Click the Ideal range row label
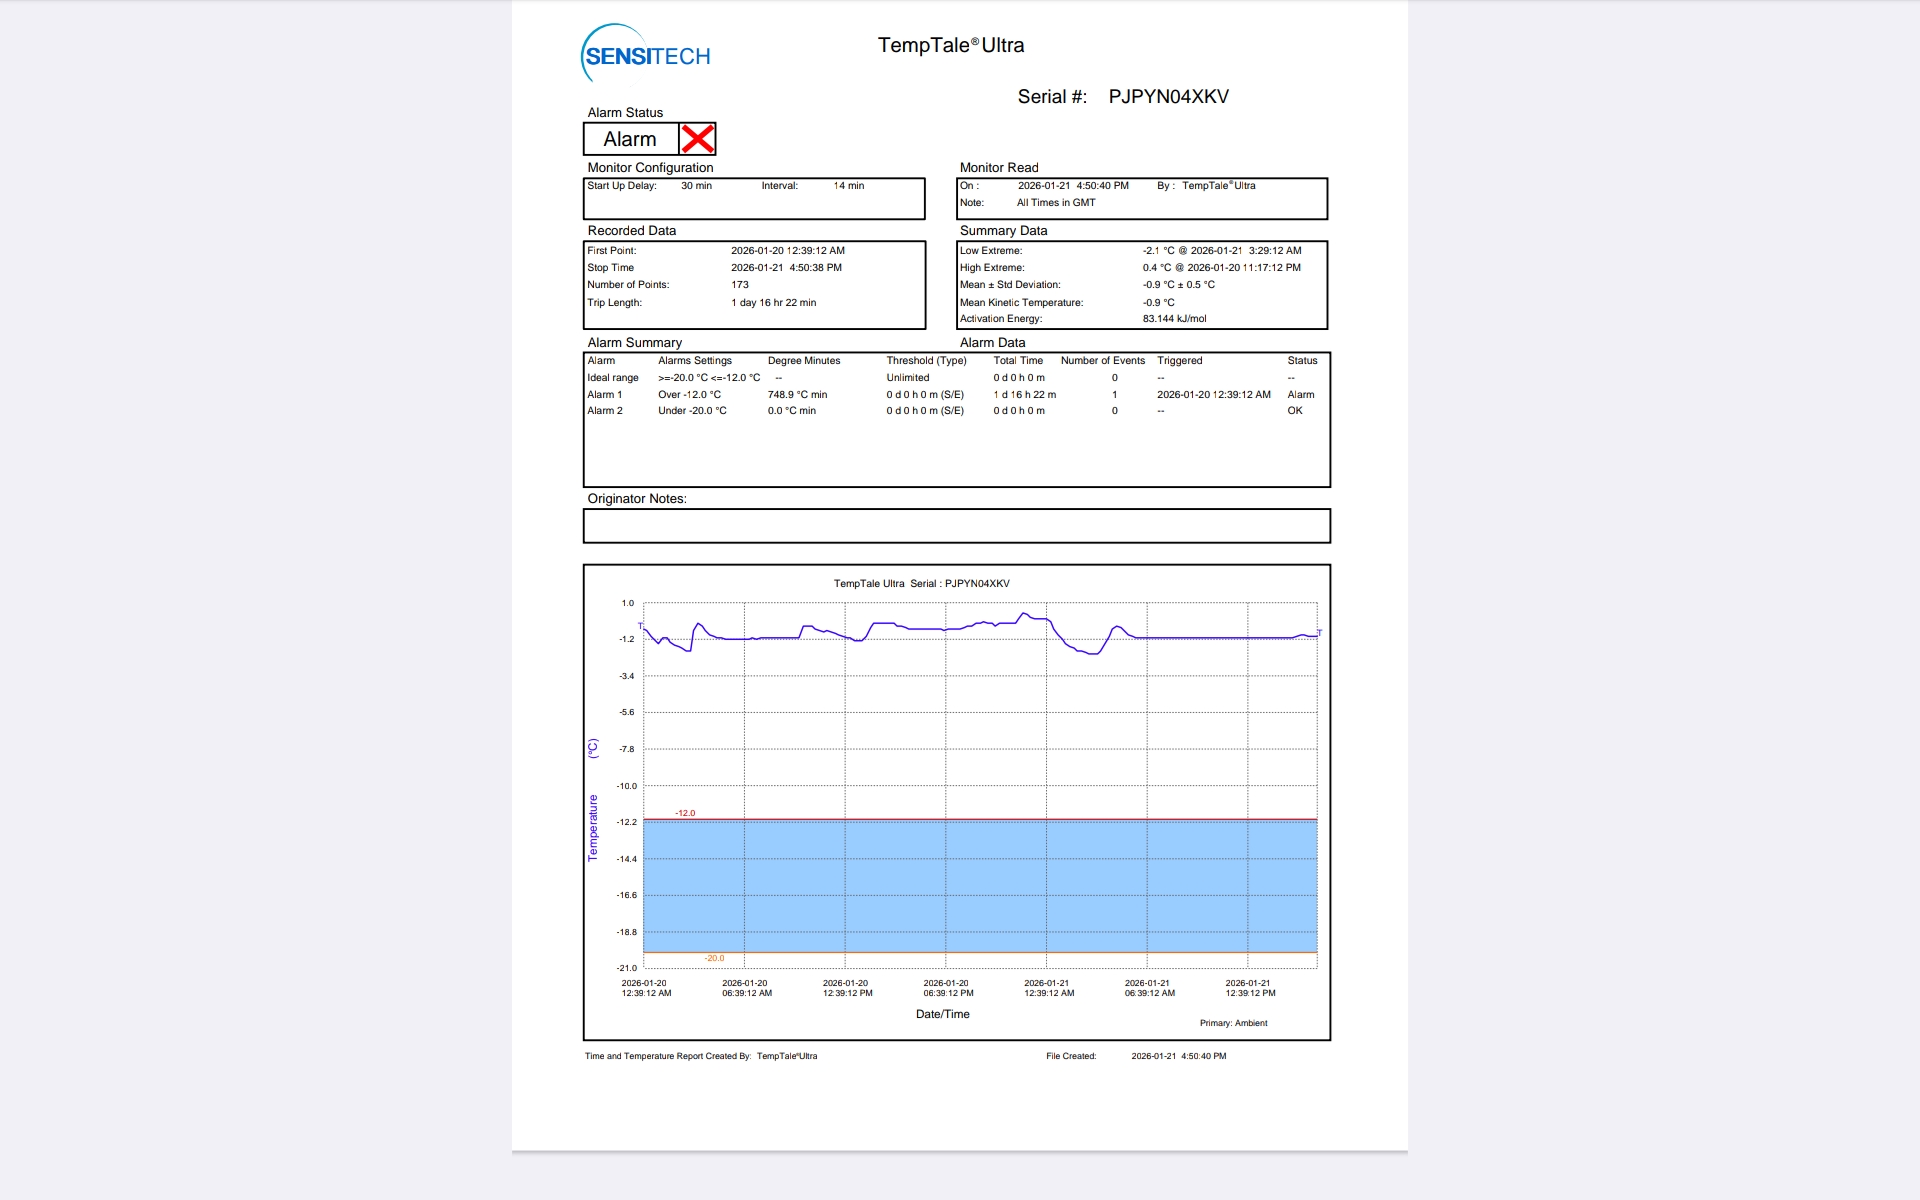Image resolution: width=1920 pixels, height=1200 pixels. click(x=613, y=378)
